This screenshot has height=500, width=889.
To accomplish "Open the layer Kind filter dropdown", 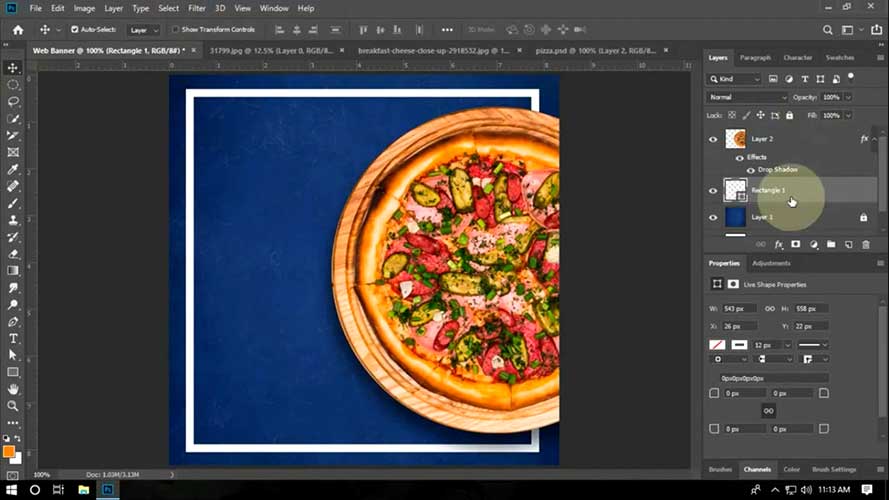I will coord(735,79).
